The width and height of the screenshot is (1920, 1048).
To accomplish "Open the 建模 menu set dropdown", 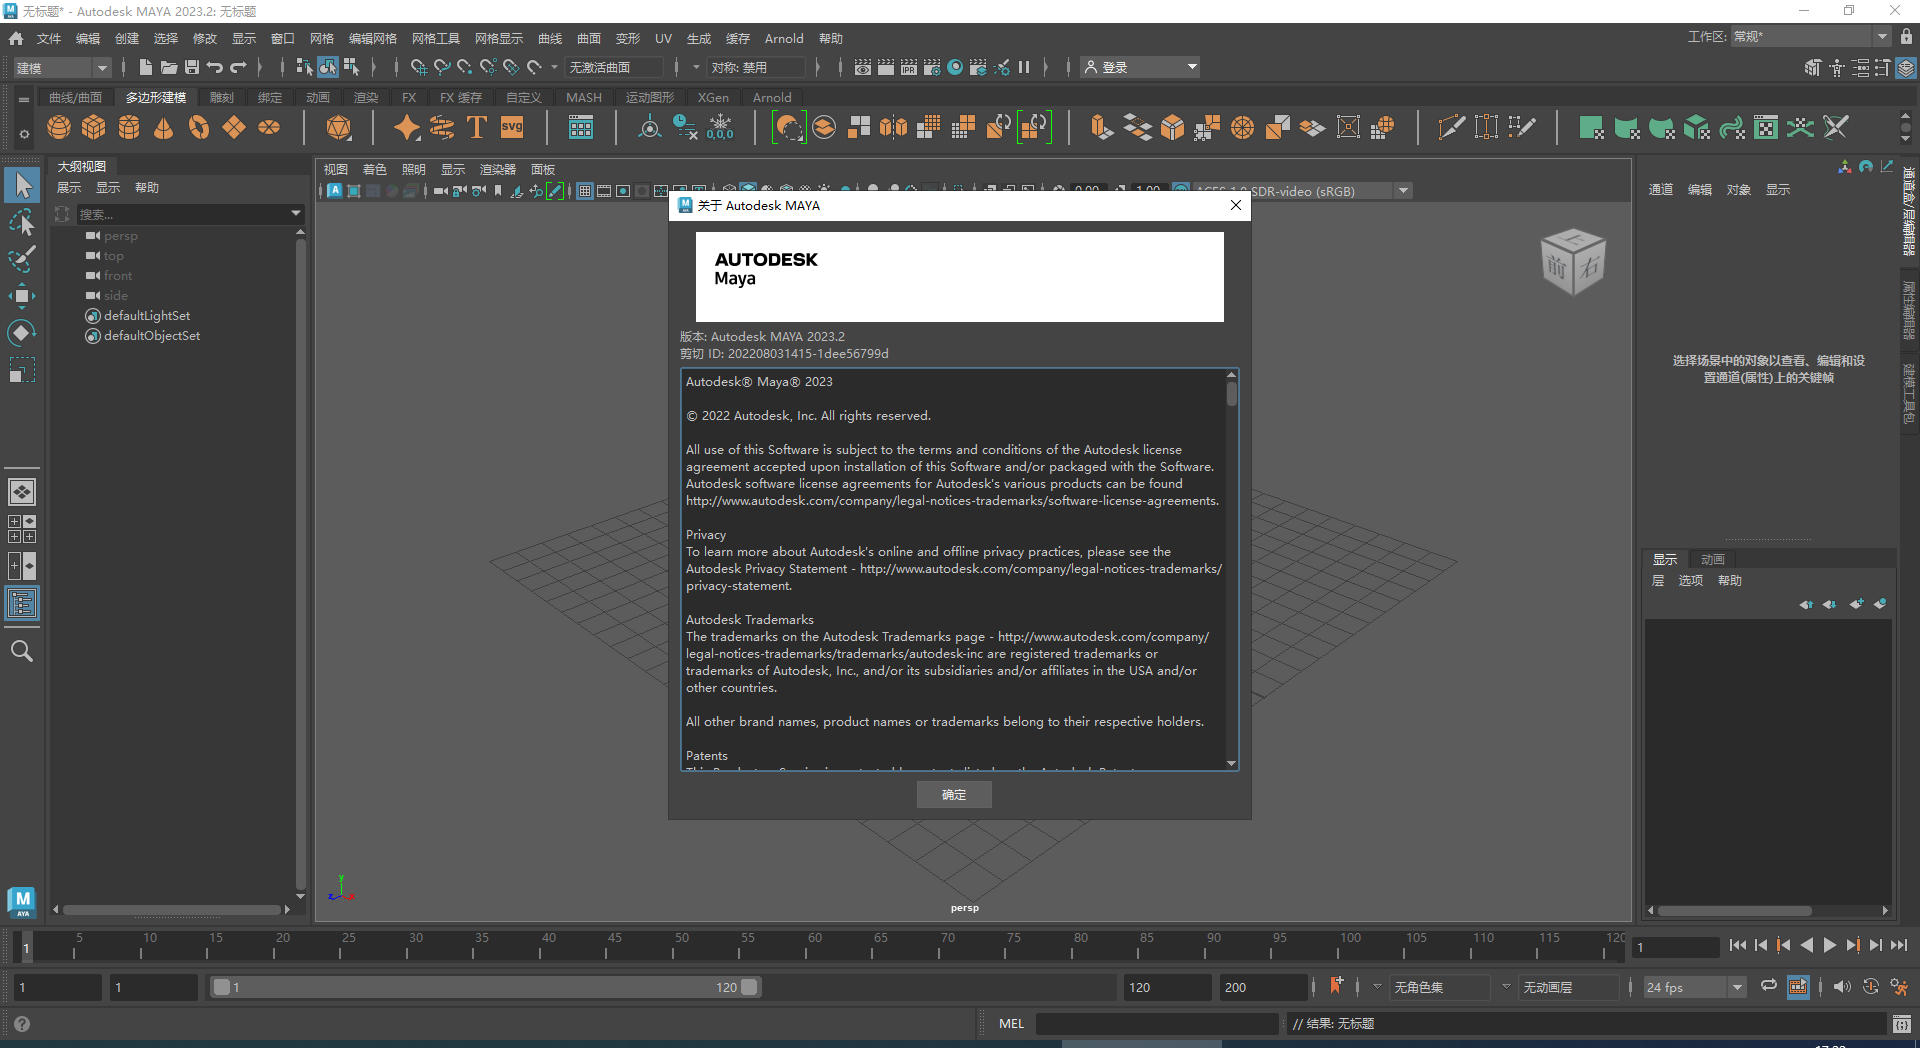I will (x=61, y=68).
